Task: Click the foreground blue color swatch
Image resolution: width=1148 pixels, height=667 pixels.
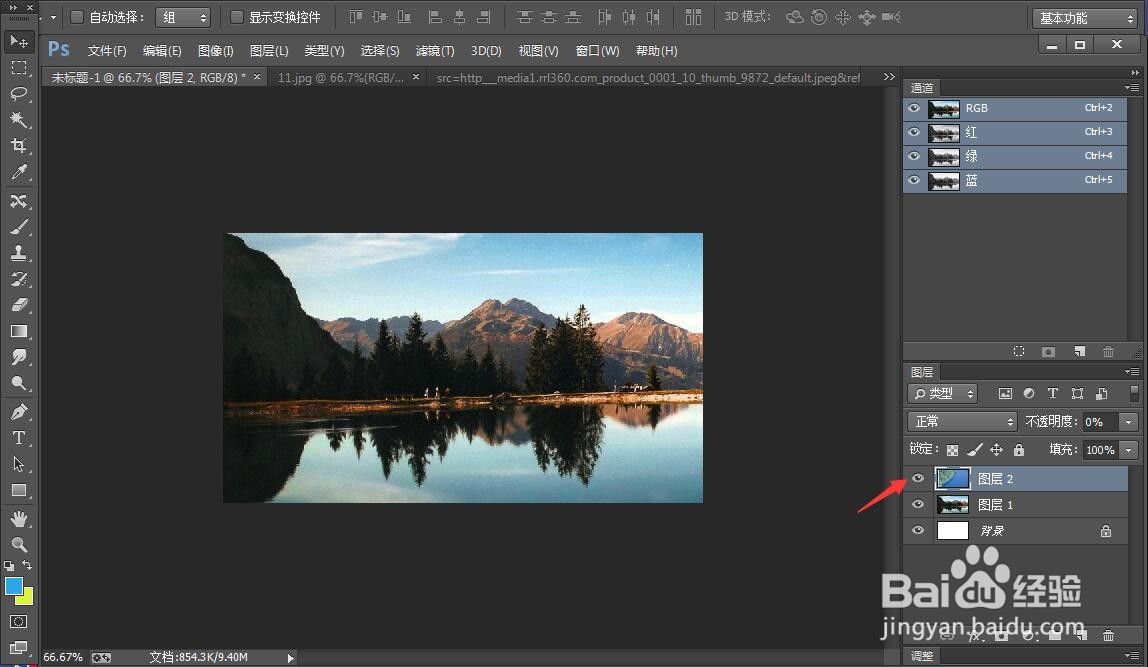Action: (13, 586)
